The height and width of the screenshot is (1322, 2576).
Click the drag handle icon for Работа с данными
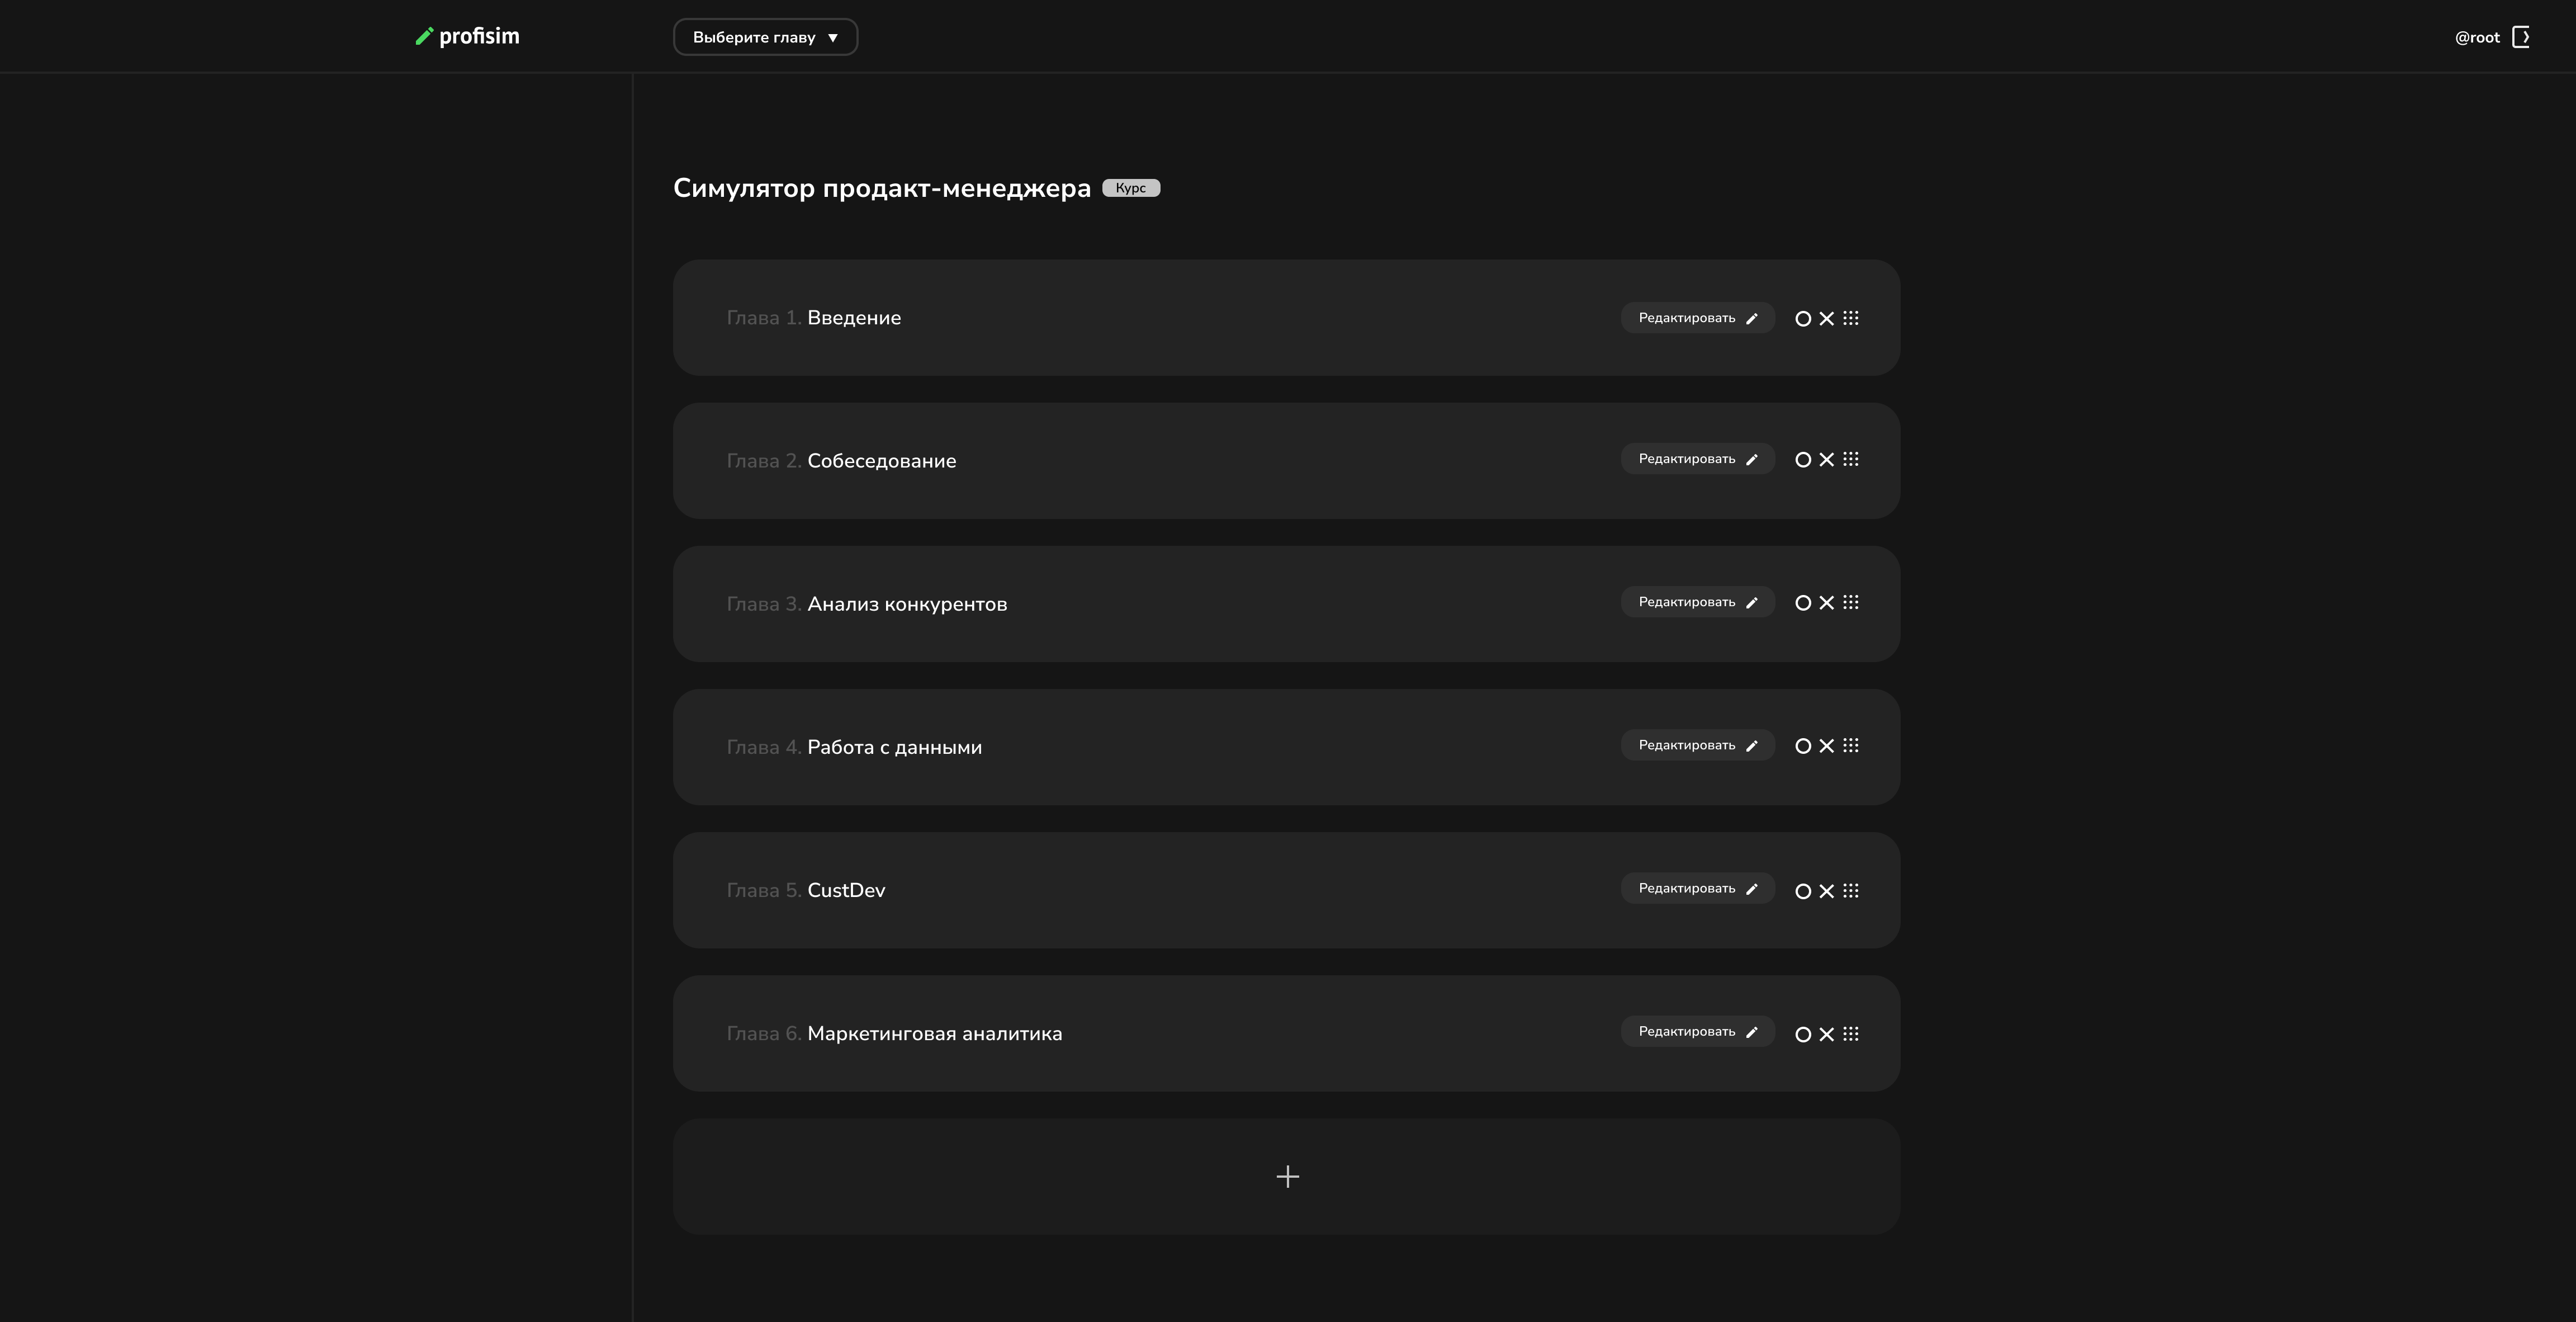(x=1851, y=745)
